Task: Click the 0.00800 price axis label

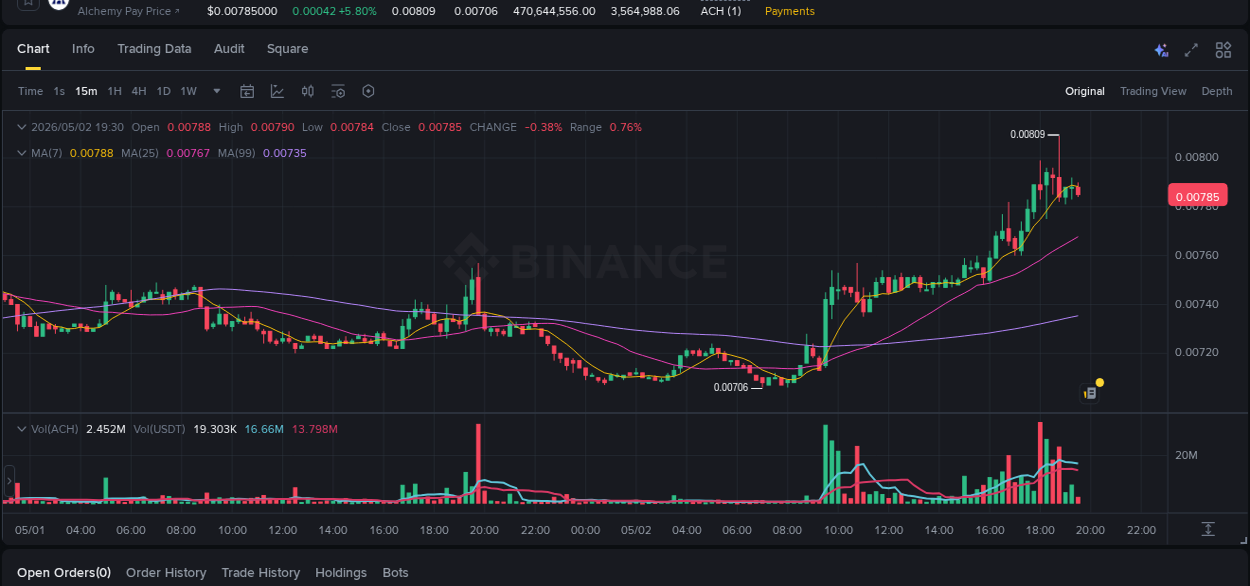Action: click(x=1196, y=158)
